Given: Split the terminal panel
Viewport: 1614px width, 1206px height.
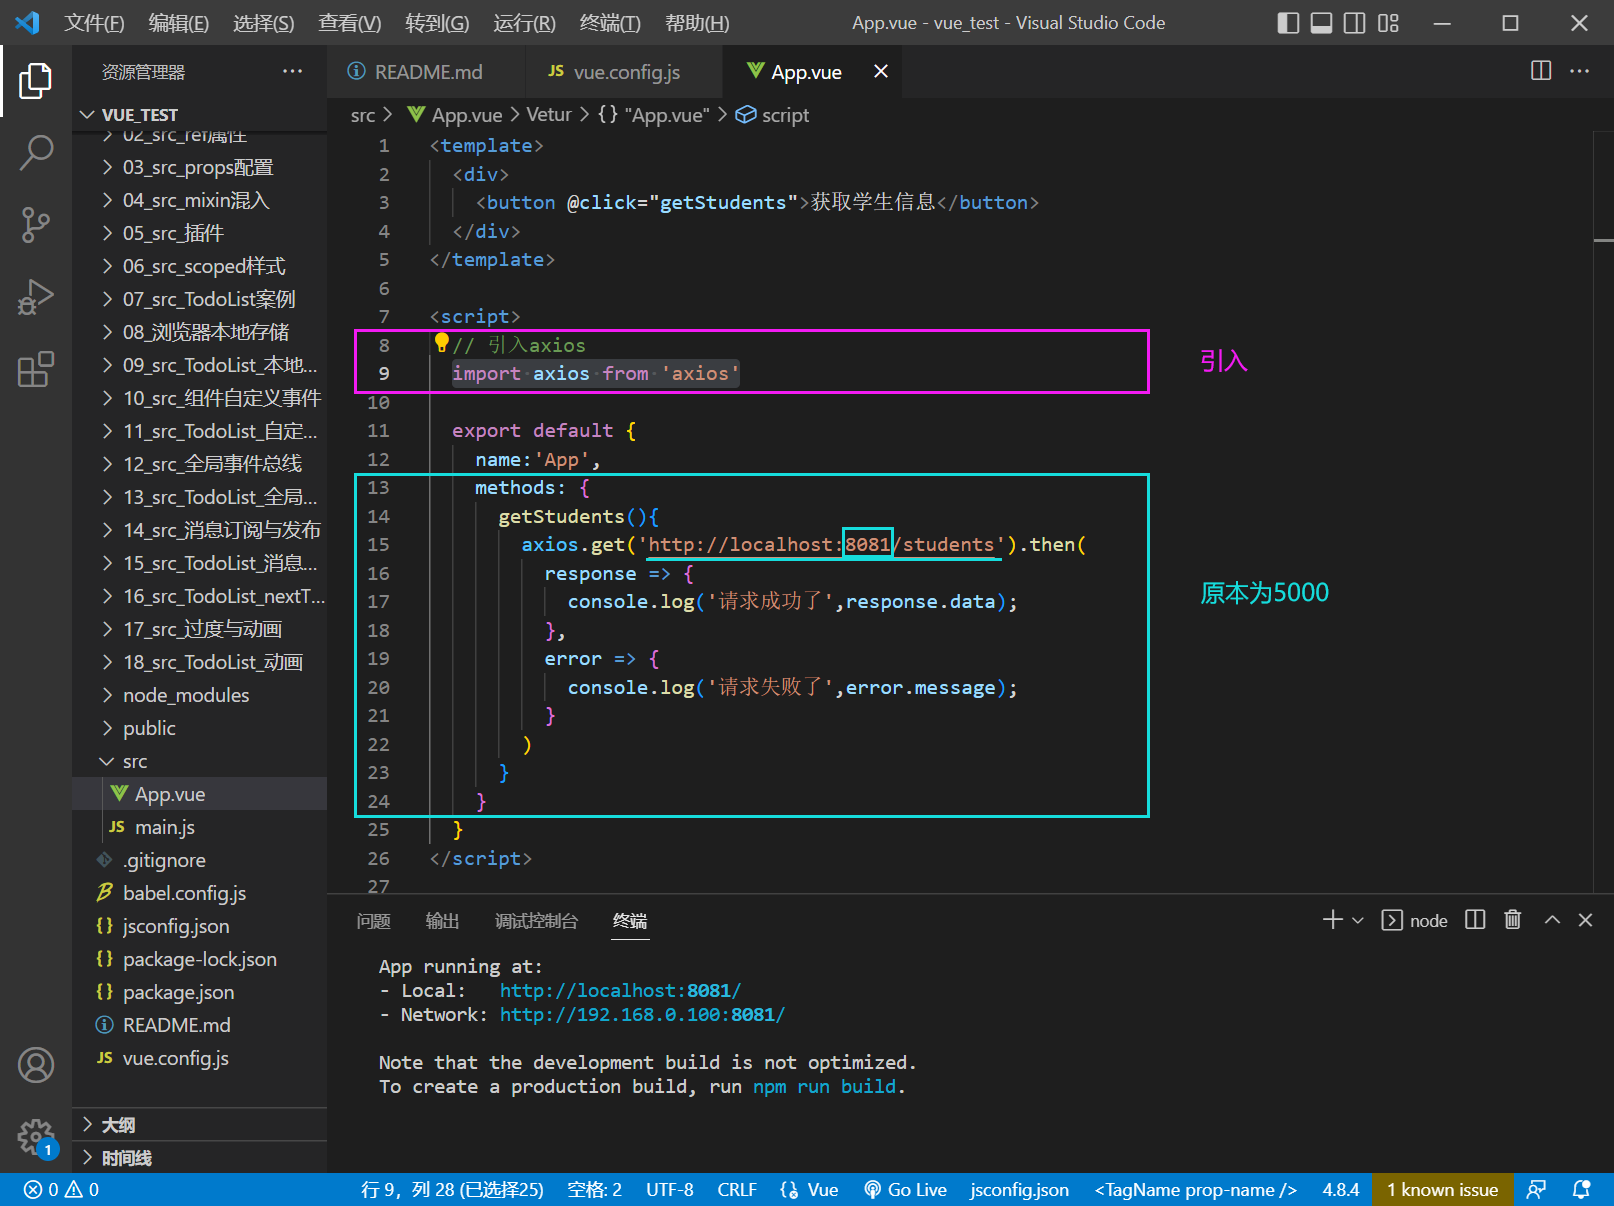Looking at the screenshot, I should point(1475,920).
